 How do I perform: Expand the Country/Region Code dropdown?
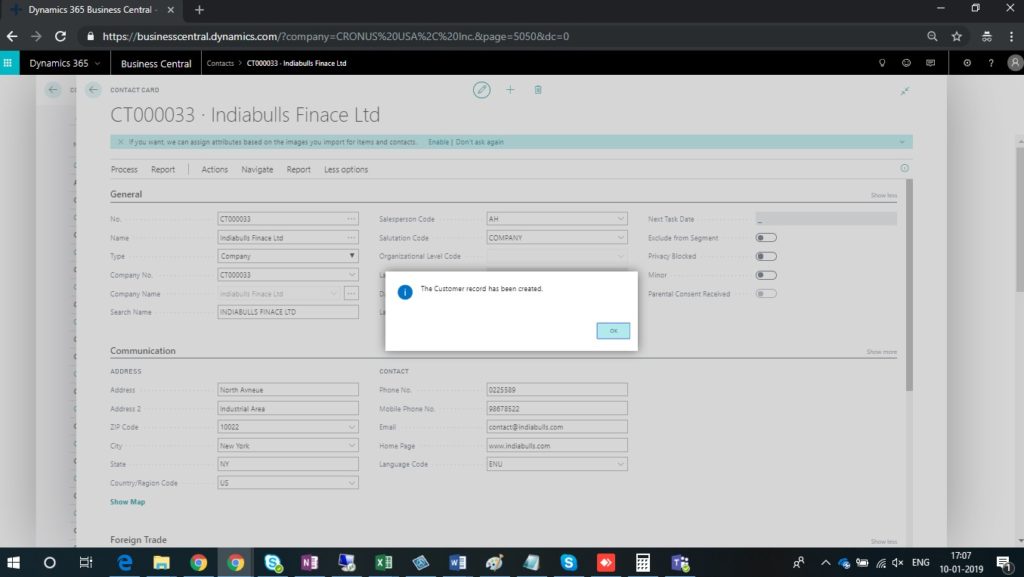352,483
